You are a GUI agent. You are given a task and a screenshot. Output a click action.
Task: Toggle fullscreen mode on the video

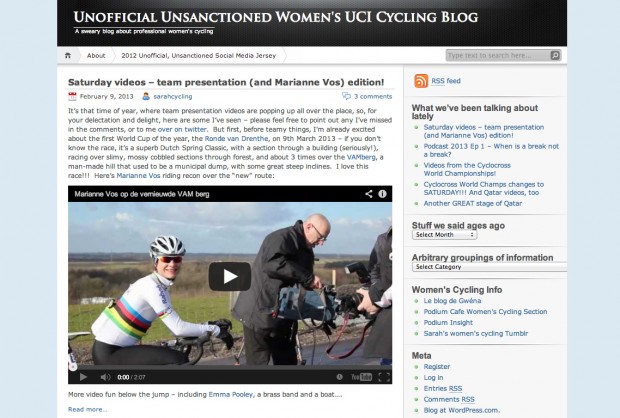tap(384, 377)
